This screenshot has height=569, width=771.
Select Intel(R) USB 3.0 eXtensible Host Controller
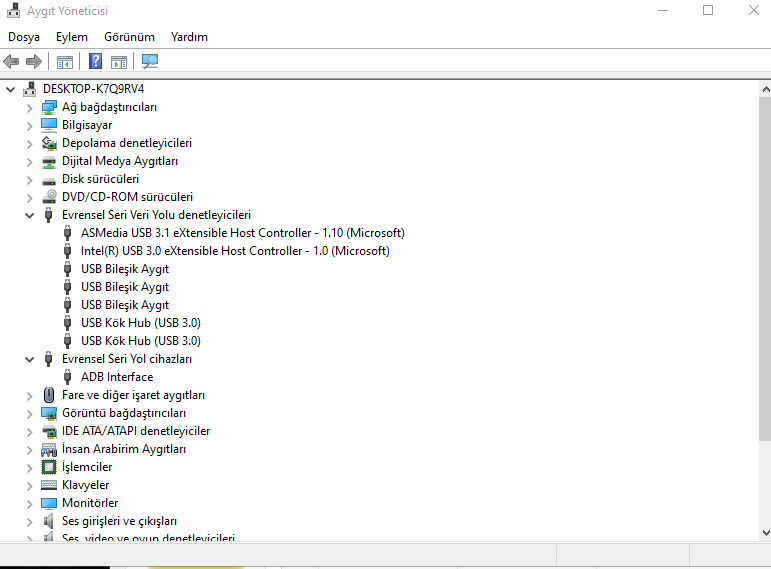[235, 251]
